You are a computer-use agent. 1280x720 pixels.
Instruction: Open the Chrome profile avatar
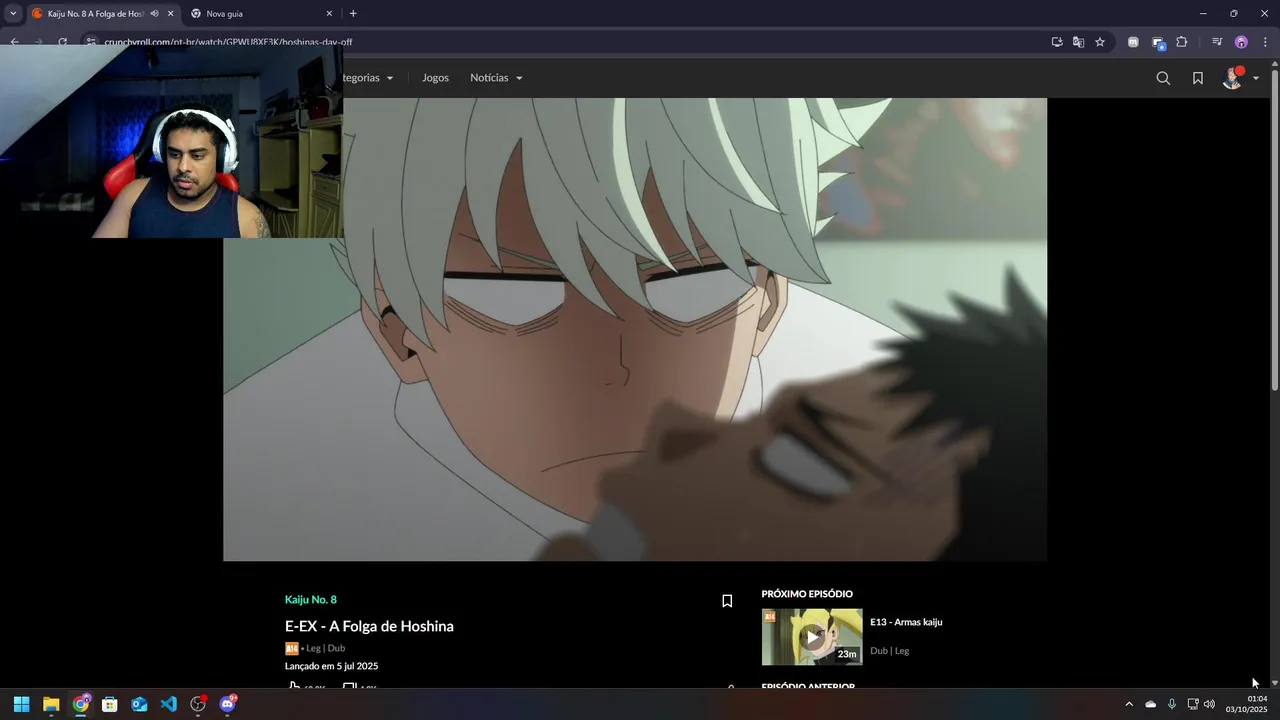[x=1241, y=42]
